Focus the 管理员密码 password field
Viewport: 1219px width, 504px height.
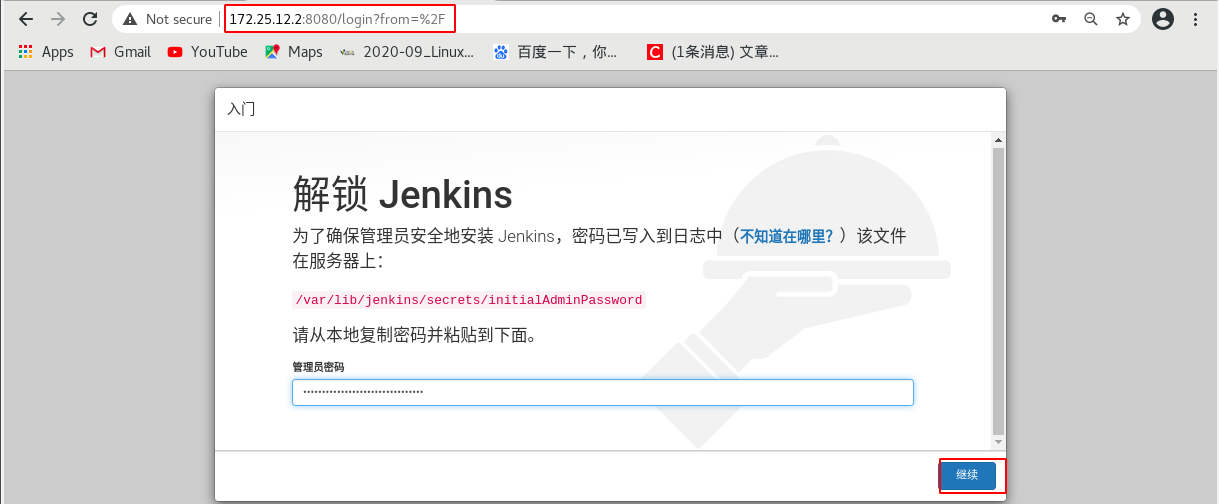[x=603, y=392]
